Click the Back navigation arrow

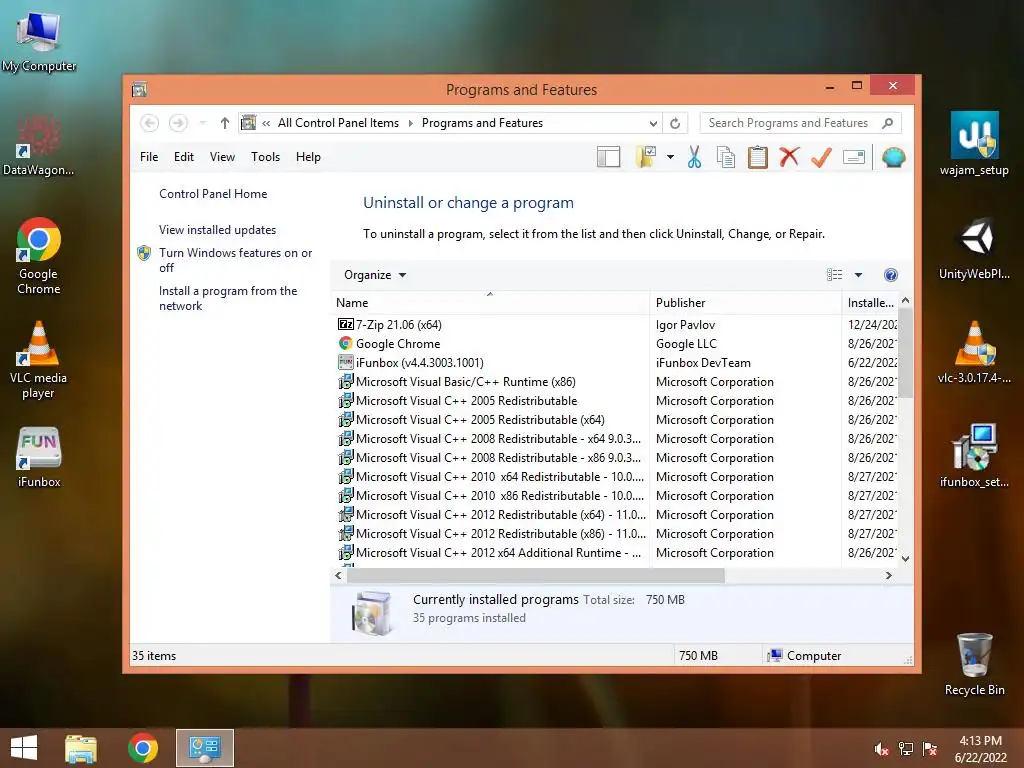coord(150,123)
